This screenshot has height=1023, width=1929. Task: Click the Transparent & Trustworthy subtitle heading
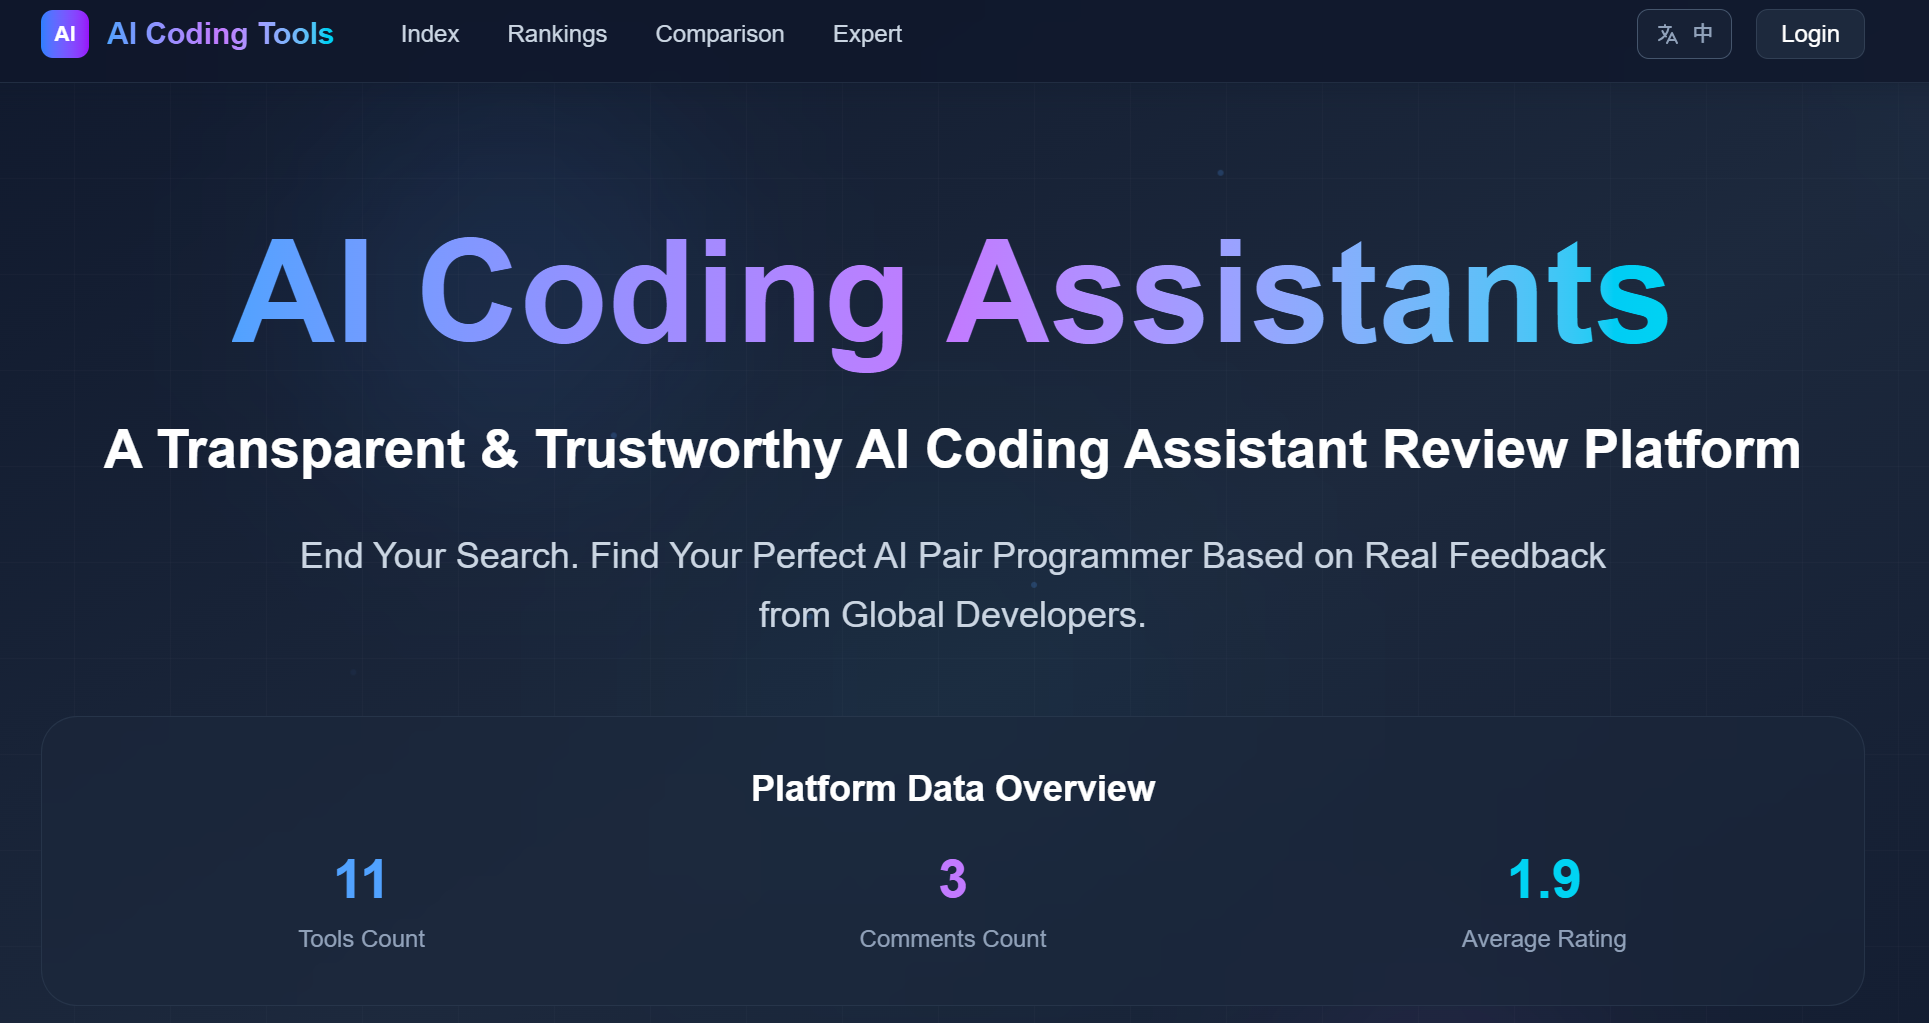(x=952, y=449)
